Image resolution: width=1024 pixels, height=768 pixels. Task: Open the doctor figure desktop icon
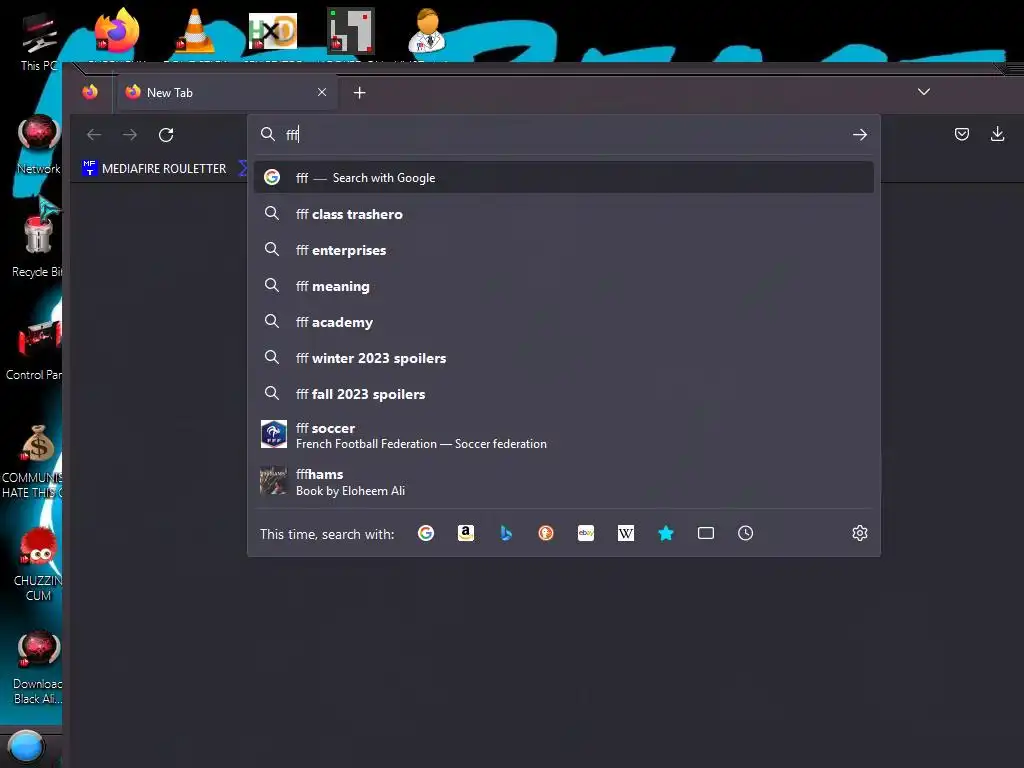coord(427,31)
